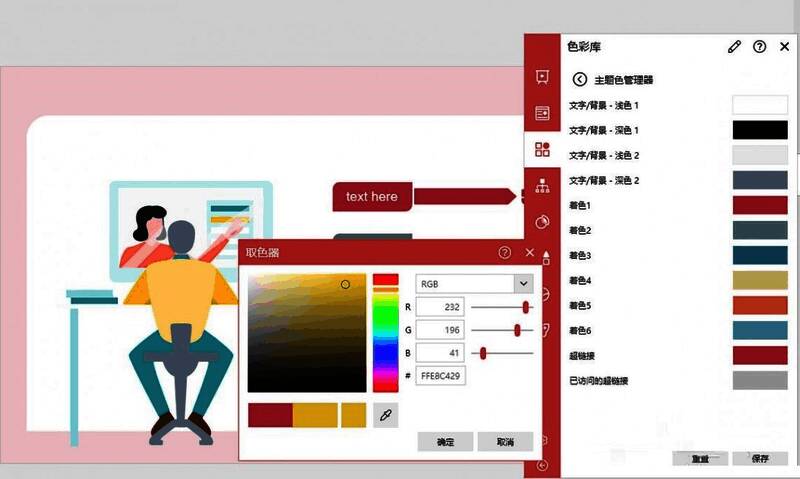Click the G value input field

(440, 330)
